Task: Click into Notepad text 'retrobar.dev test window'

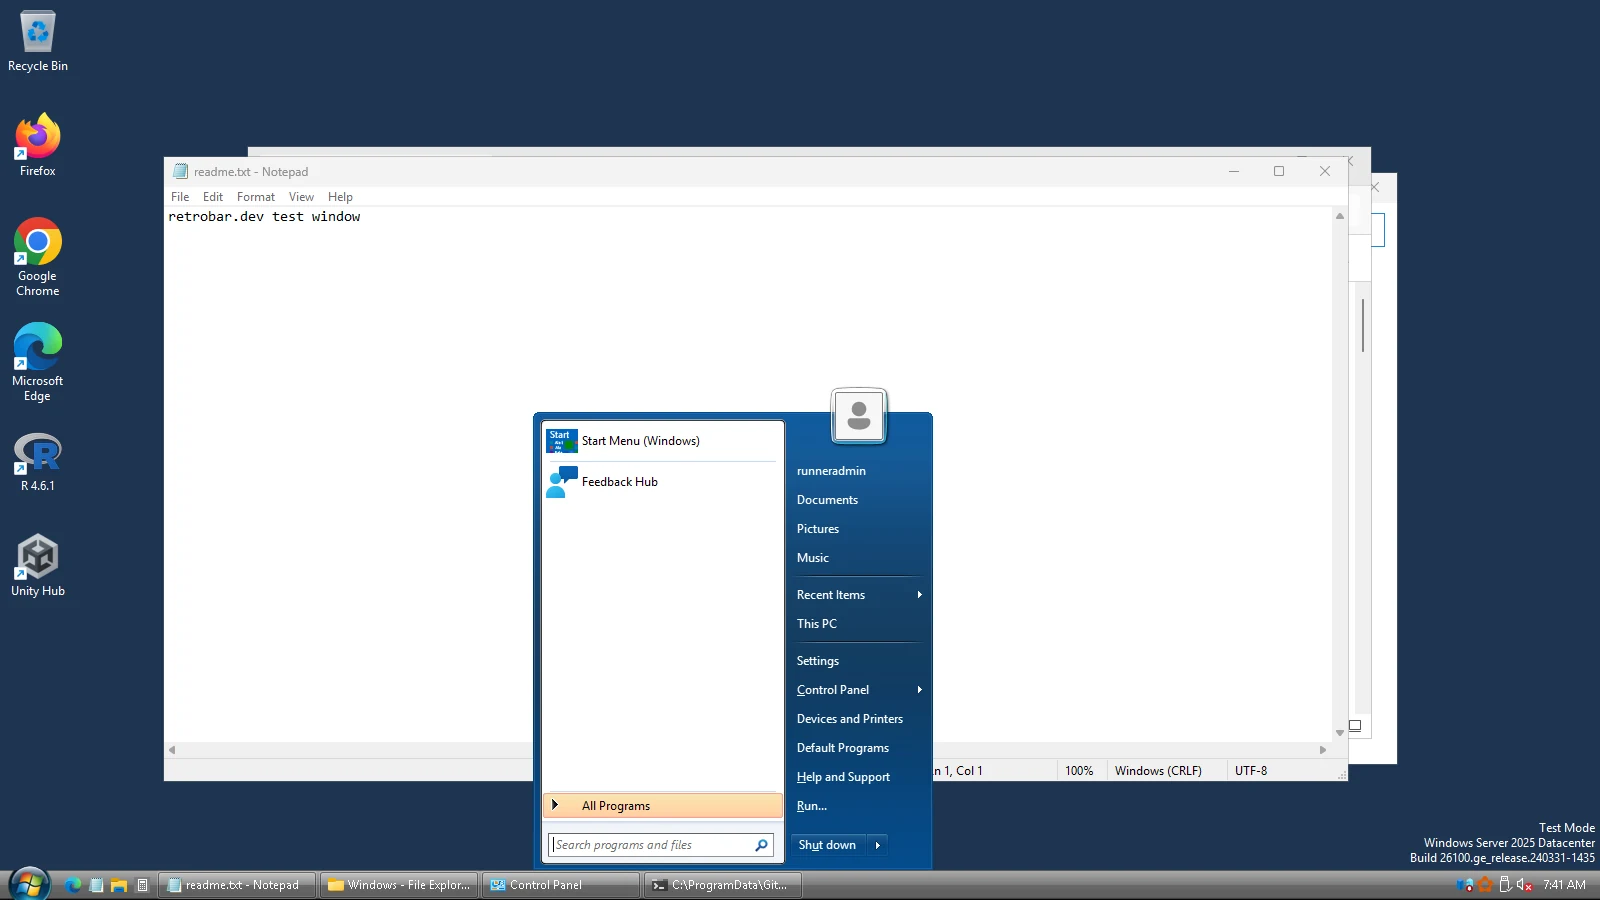Action: (264, 217)
